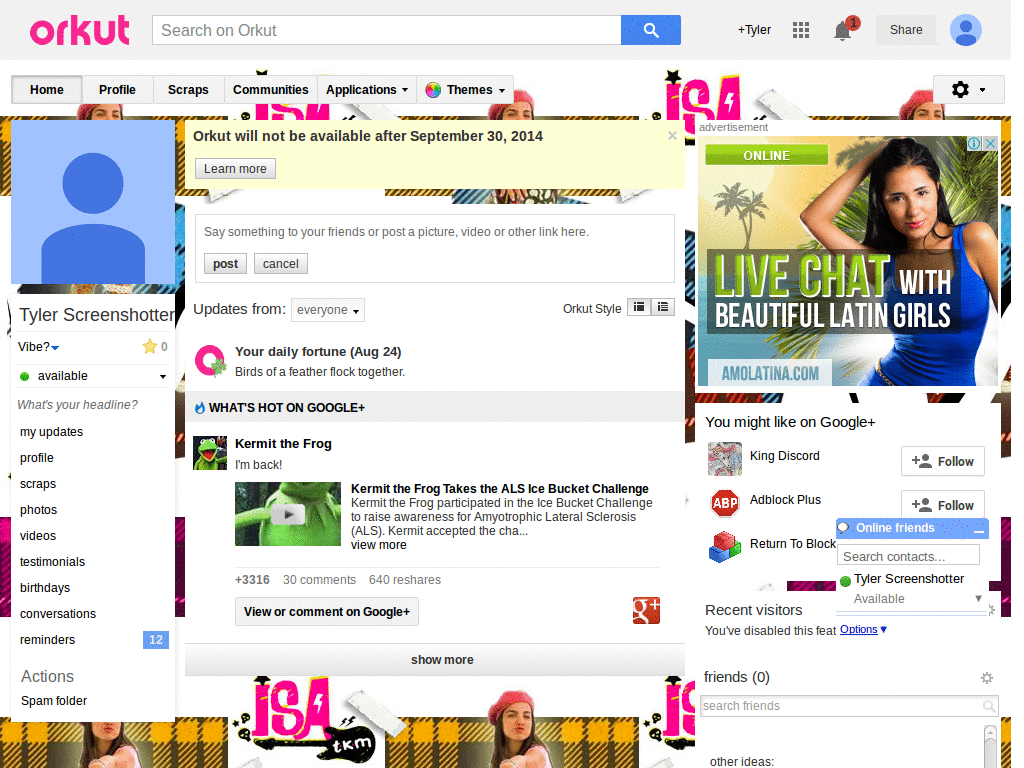This screenshot has height=768, width=1024.
Task: Click the ad info icon
Action: click(x=974, y=143)
